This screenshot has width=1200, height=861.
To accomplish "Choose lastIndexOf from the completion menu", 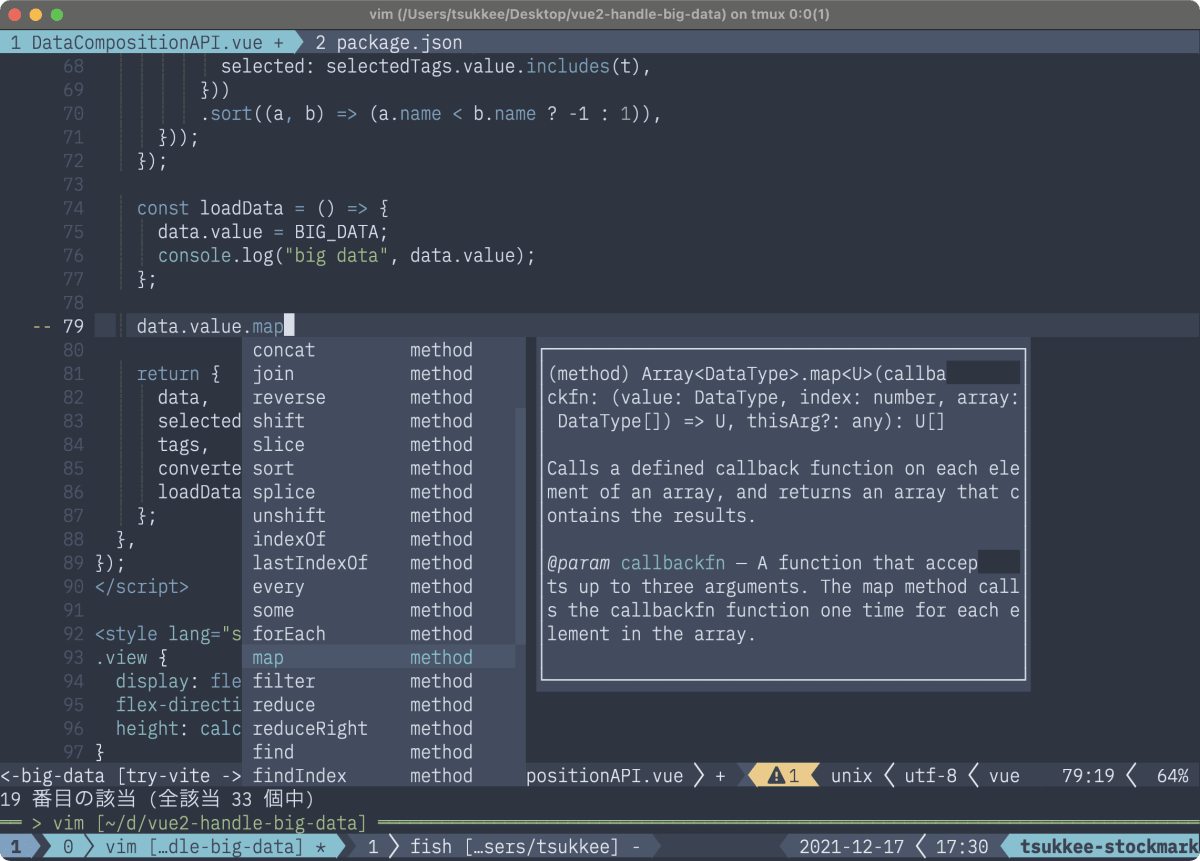I will (379, 563).
